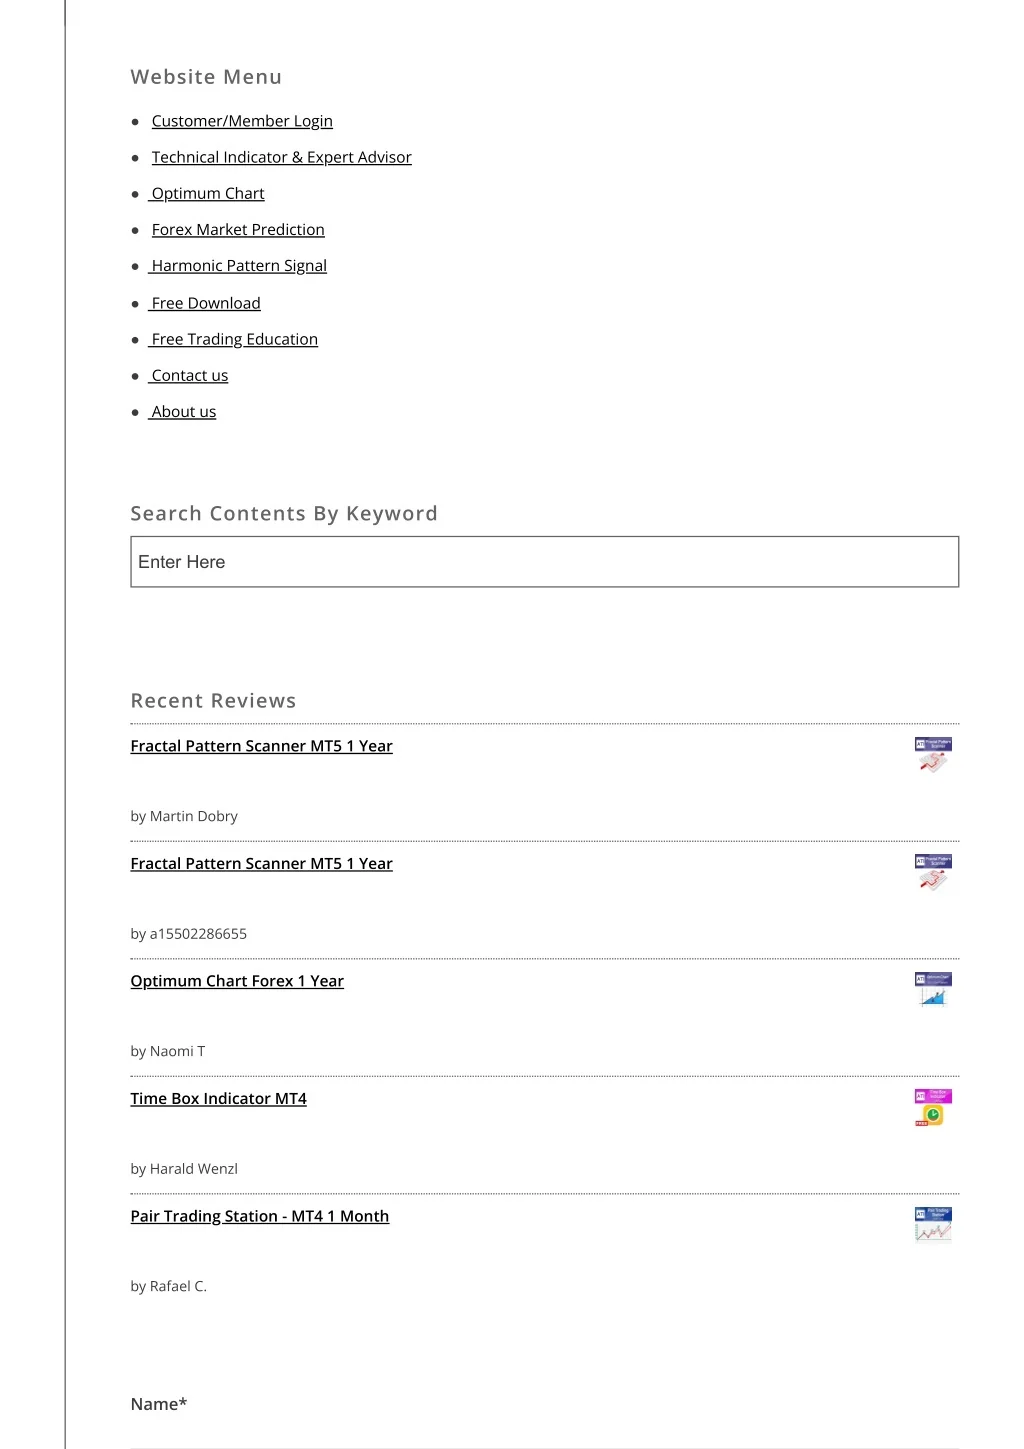The image size is (1024, 1449).
Task: Open Free Trading Education link
Action: (234, 339)
